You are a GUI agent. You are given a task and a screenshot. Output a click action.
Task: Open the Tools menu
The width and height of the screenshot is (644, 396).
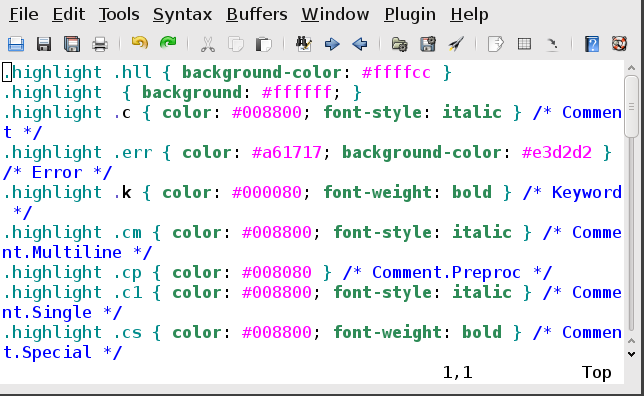tap(119, 15)
